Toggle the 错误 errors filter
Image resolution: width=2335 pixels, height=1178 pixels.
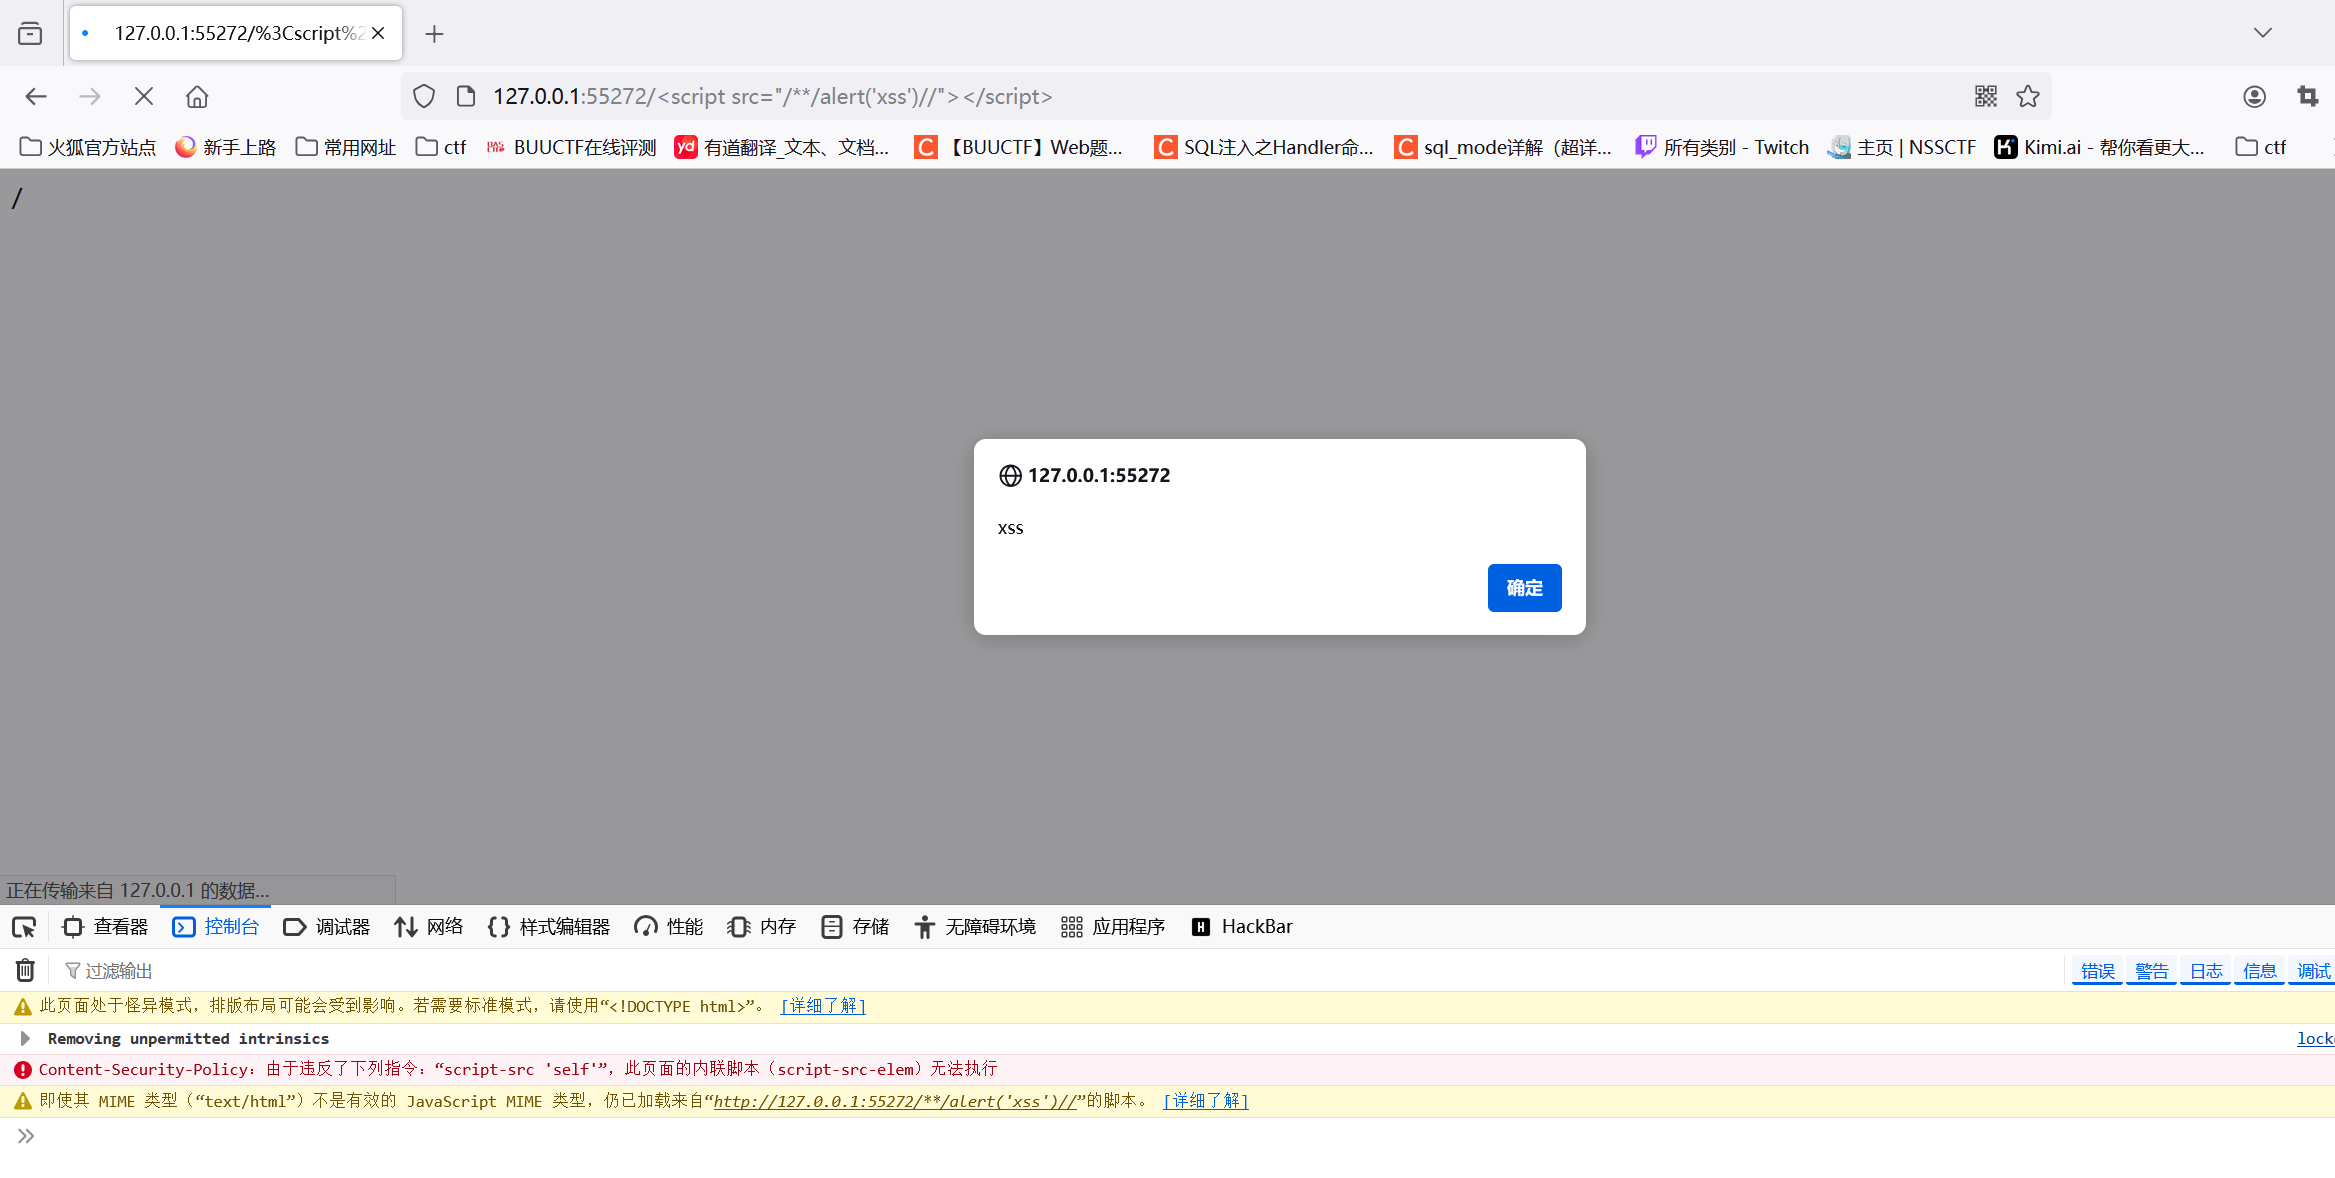tap(2097, 970)
